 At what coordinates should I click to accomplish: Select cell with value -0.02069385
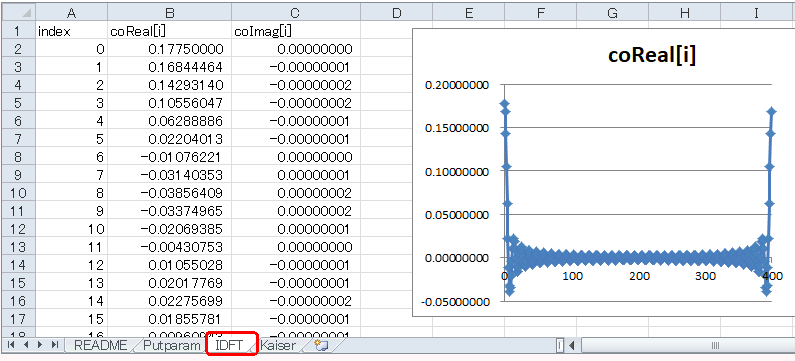pos(169,229)
